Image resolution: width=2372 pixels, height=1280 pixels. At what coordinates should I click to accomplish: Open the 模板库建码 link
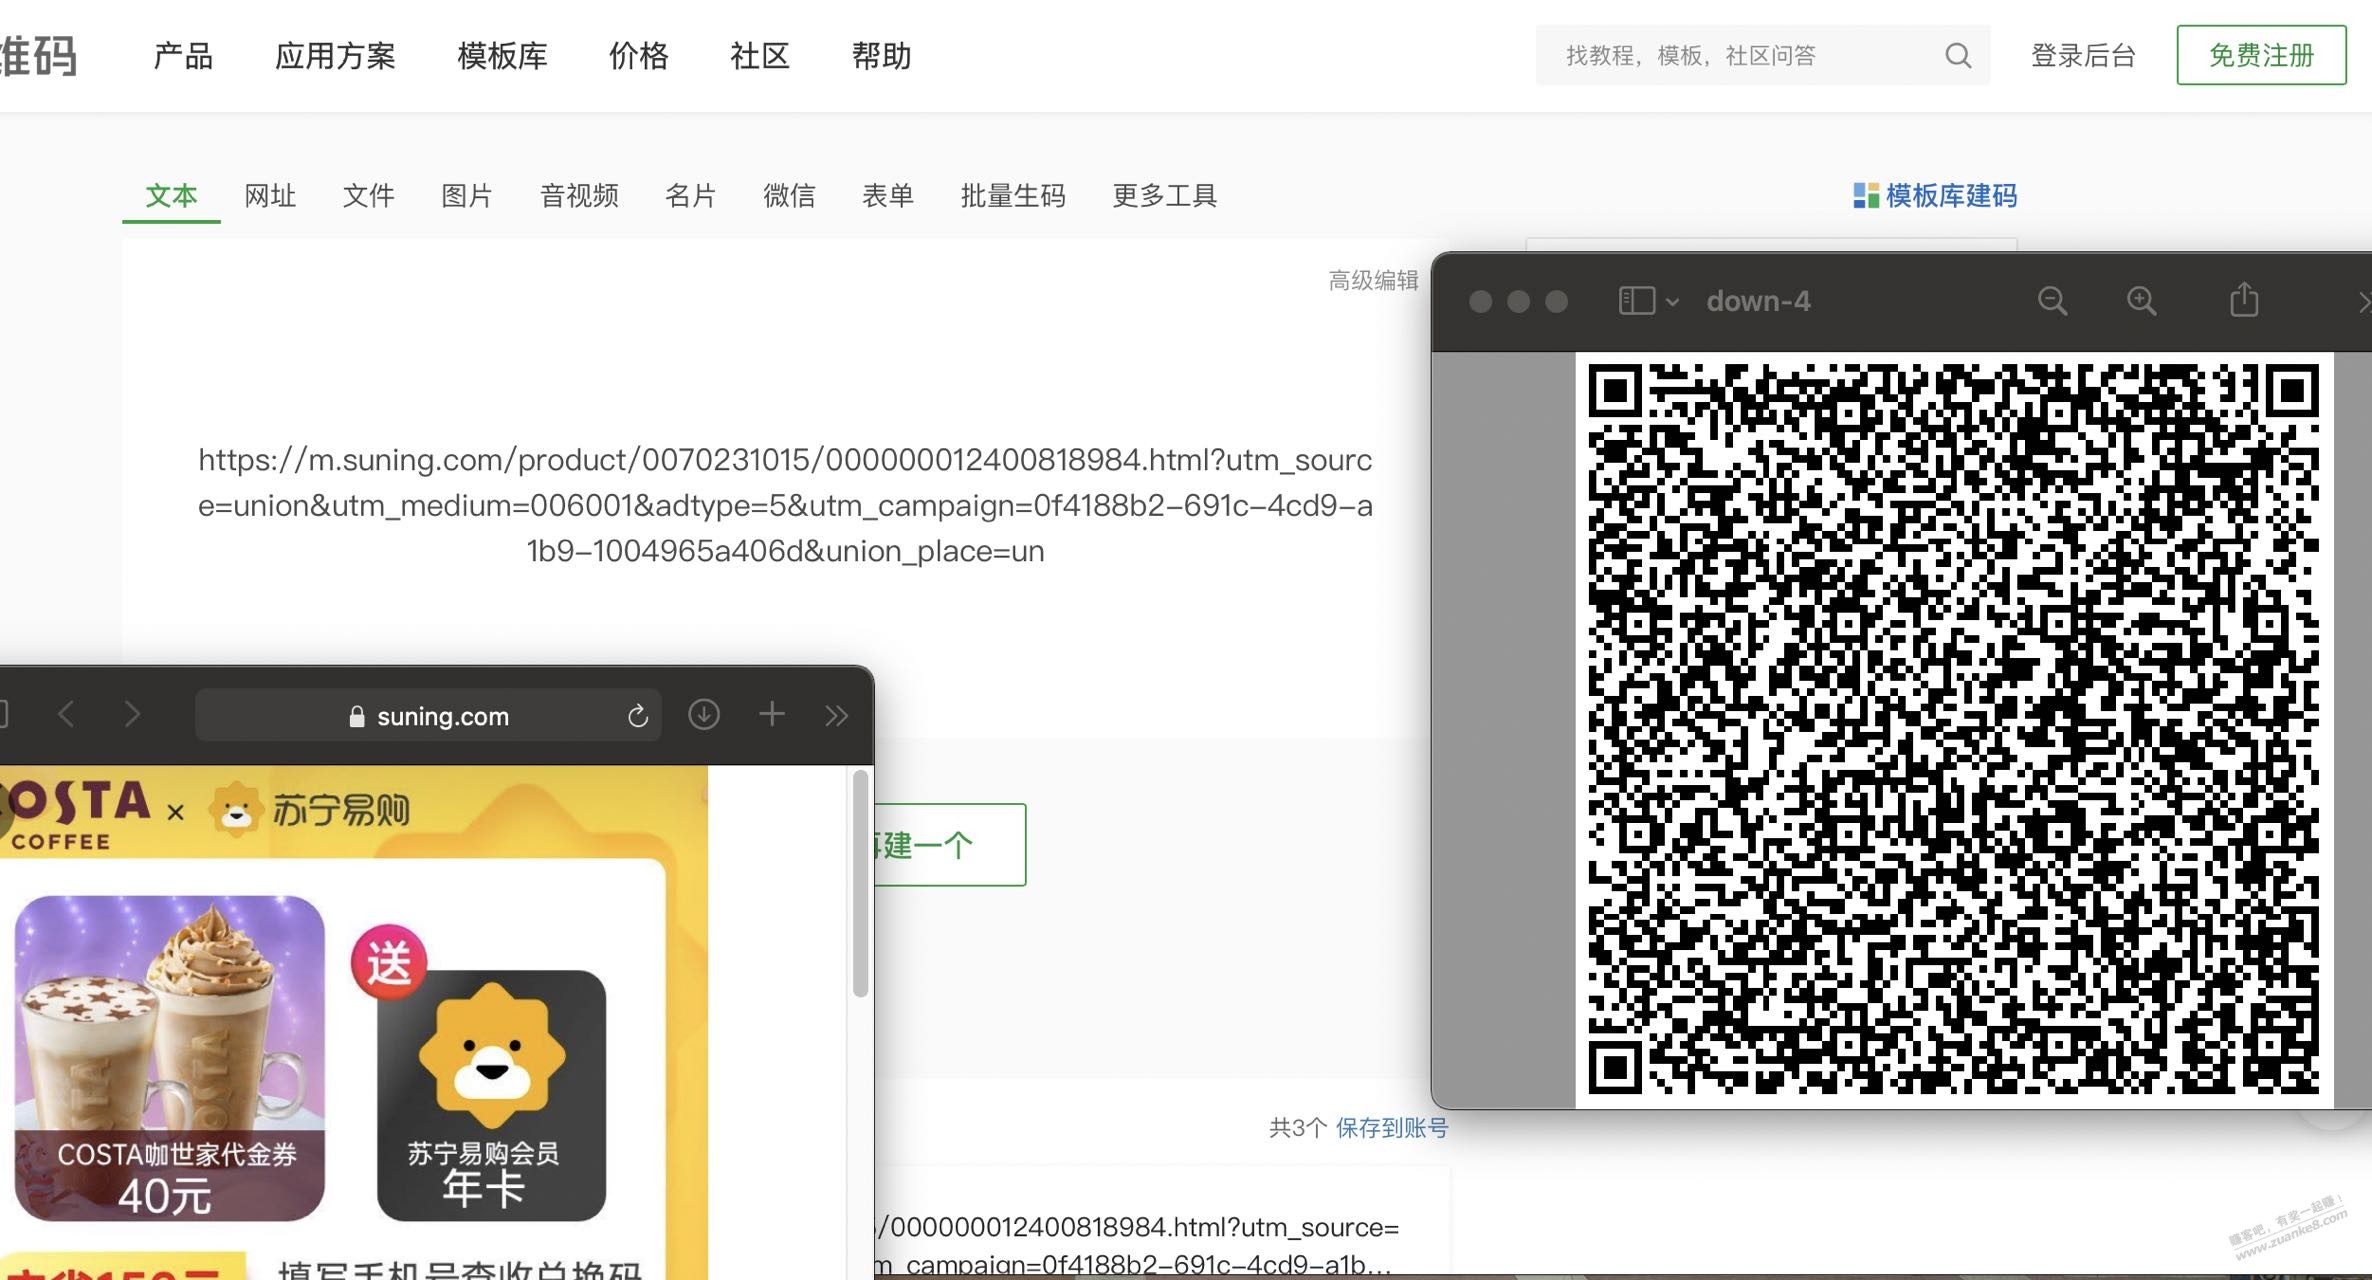[1951, 196]
